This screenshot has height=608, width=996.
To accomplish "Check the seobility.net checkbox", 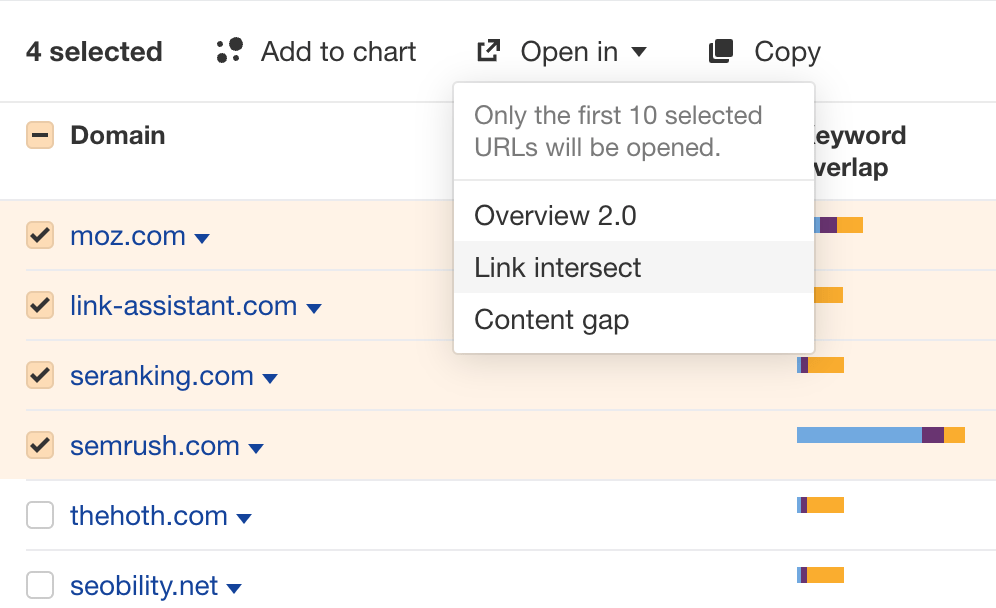I will (40, 585).
